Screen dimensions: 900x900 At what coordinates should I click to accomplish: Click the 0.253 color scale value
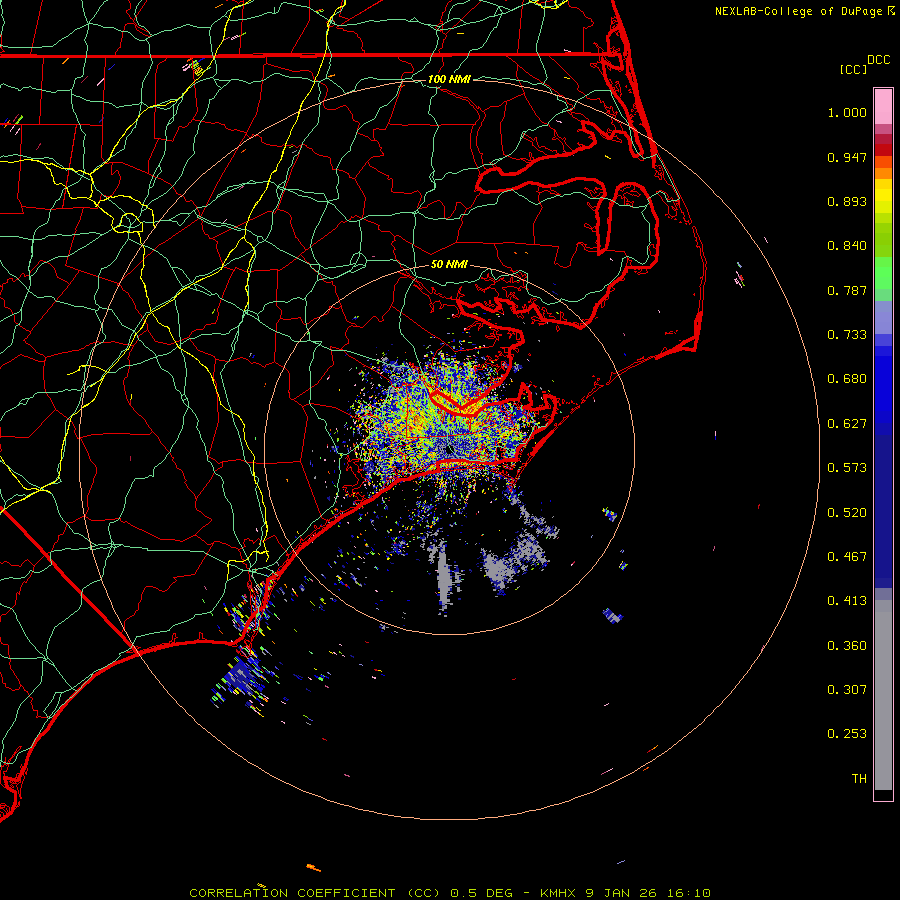[847, 734]
